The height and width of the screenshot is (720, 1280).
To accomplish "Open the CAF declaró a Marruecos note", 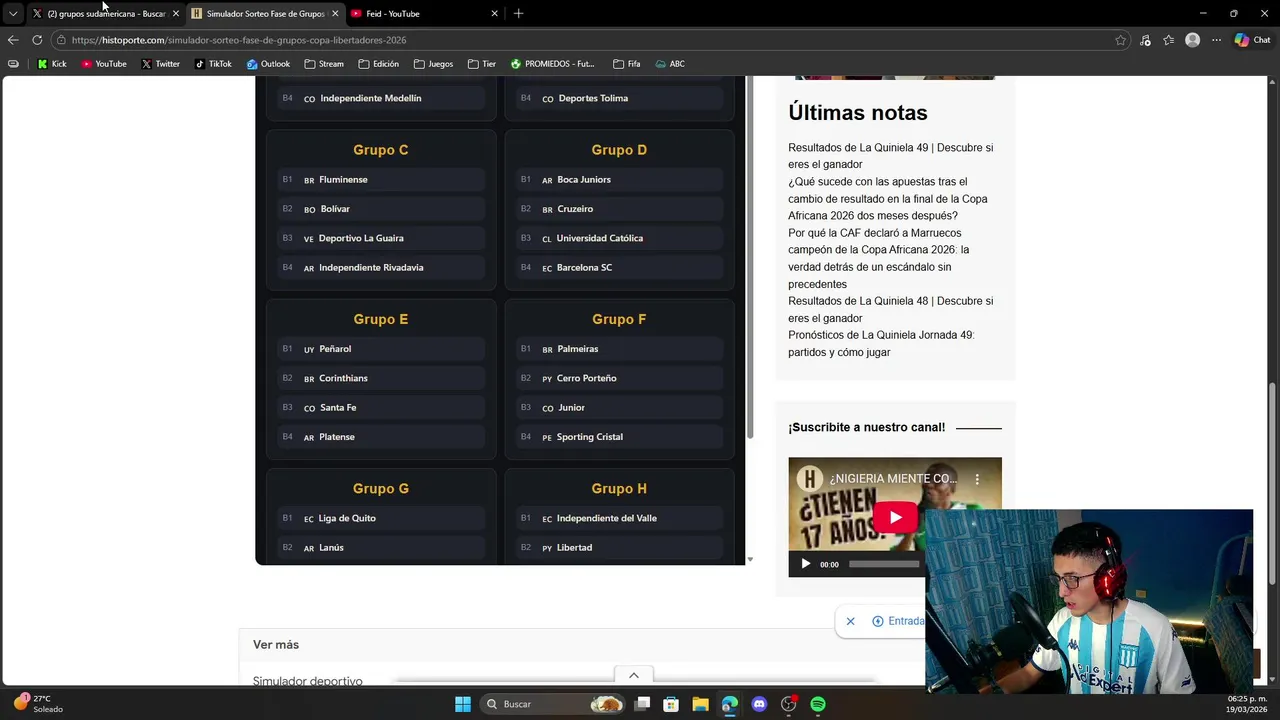I will coord(878,258).
